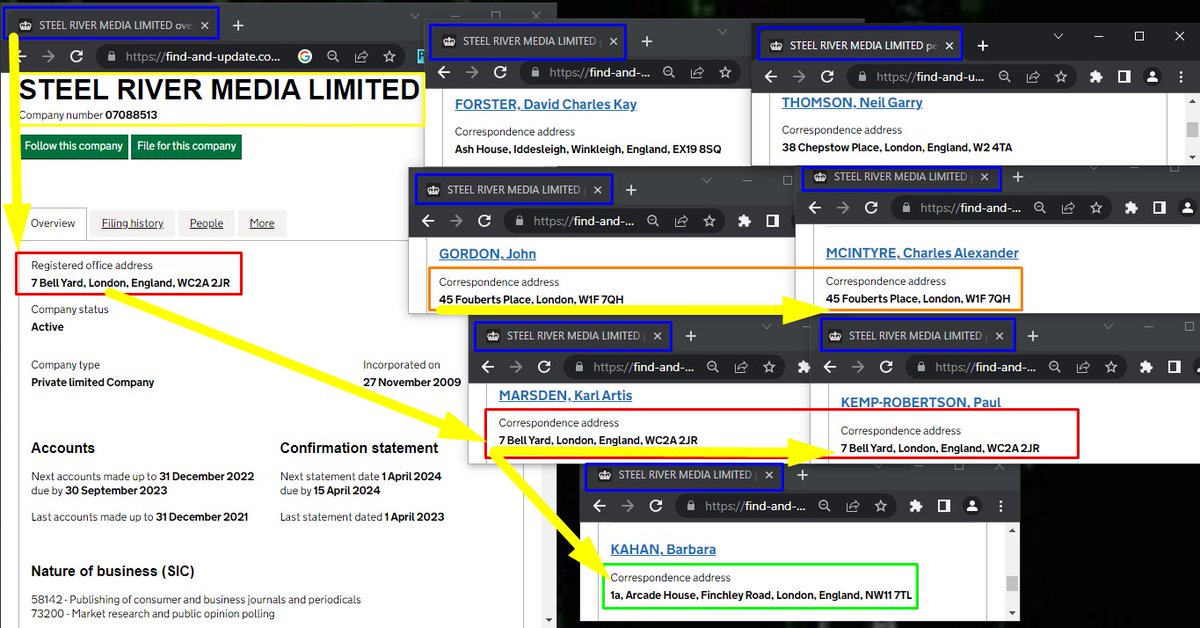Share the page in the MCINTYRE window
This screenshot has height=628, width=1200.
pyautogui.click(x=1067, y=208)
